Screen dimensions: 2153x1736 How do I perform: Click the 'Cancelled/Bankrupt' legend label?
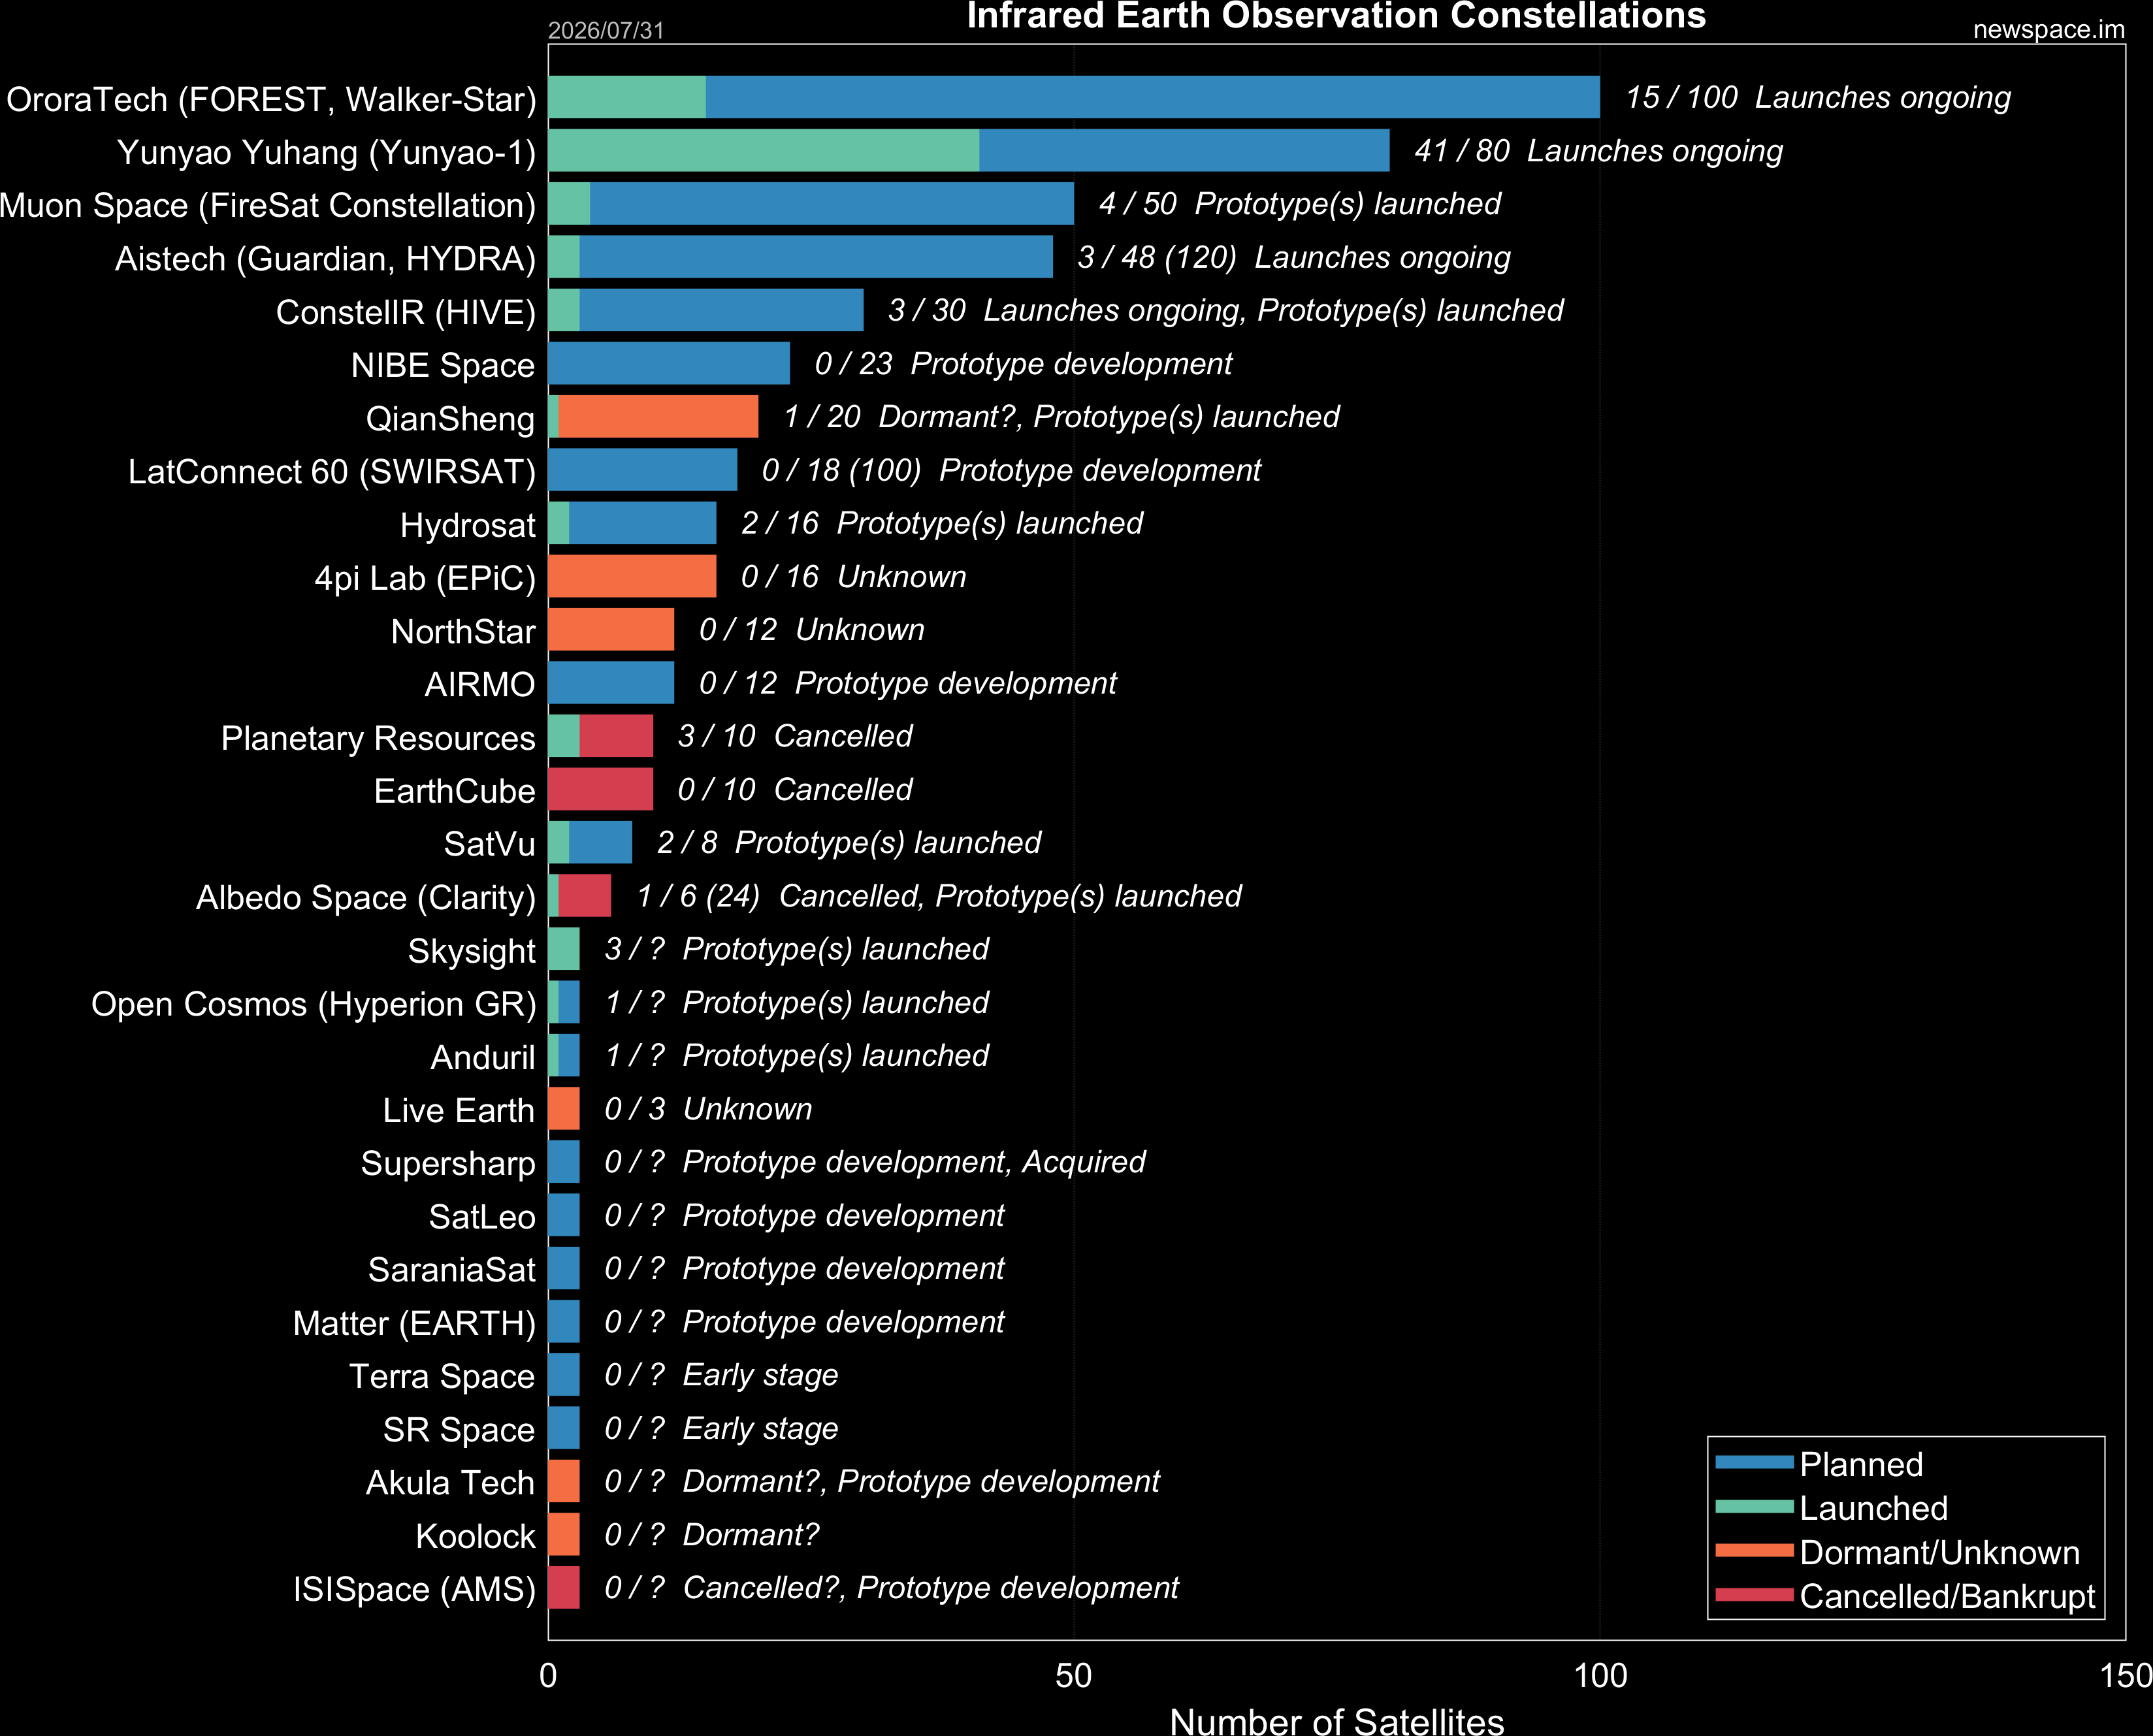(1947, 1596)
